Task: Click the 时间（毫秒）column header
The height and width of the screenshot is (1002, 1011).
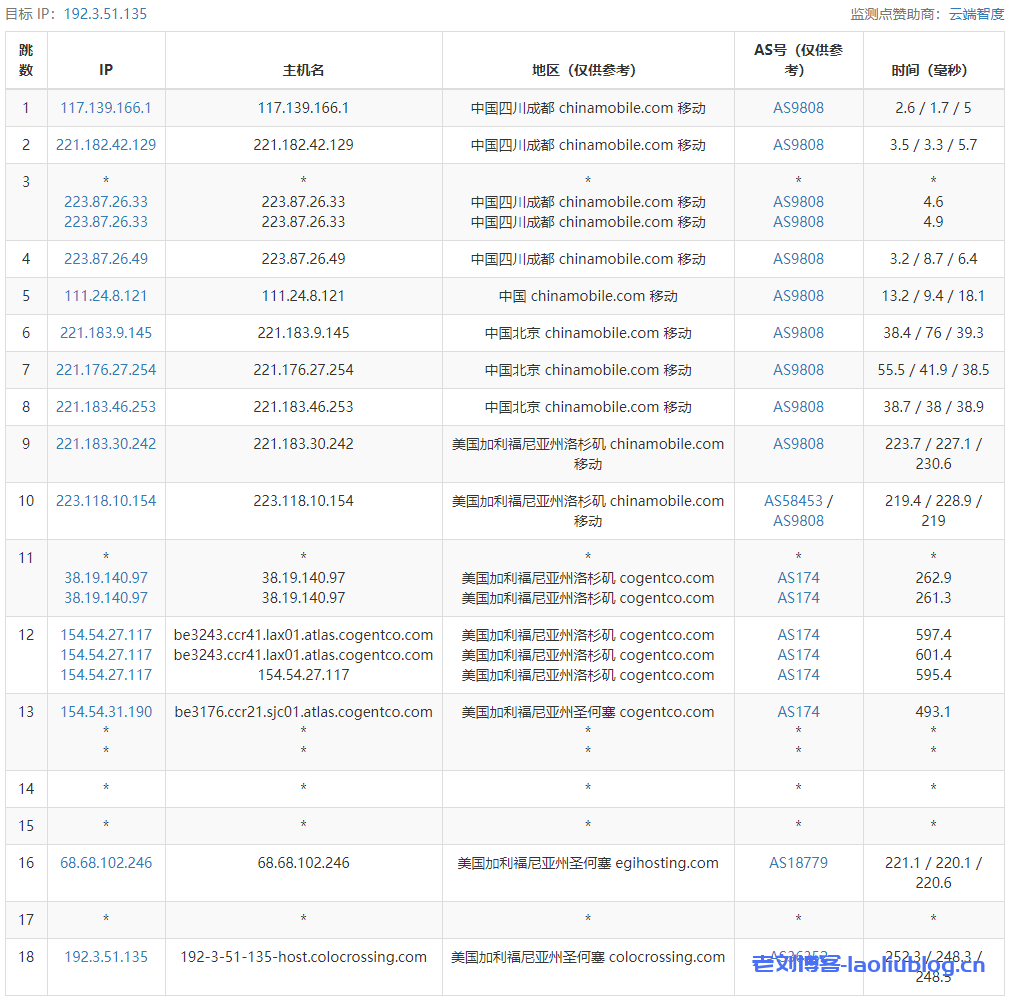Action: 933,70
